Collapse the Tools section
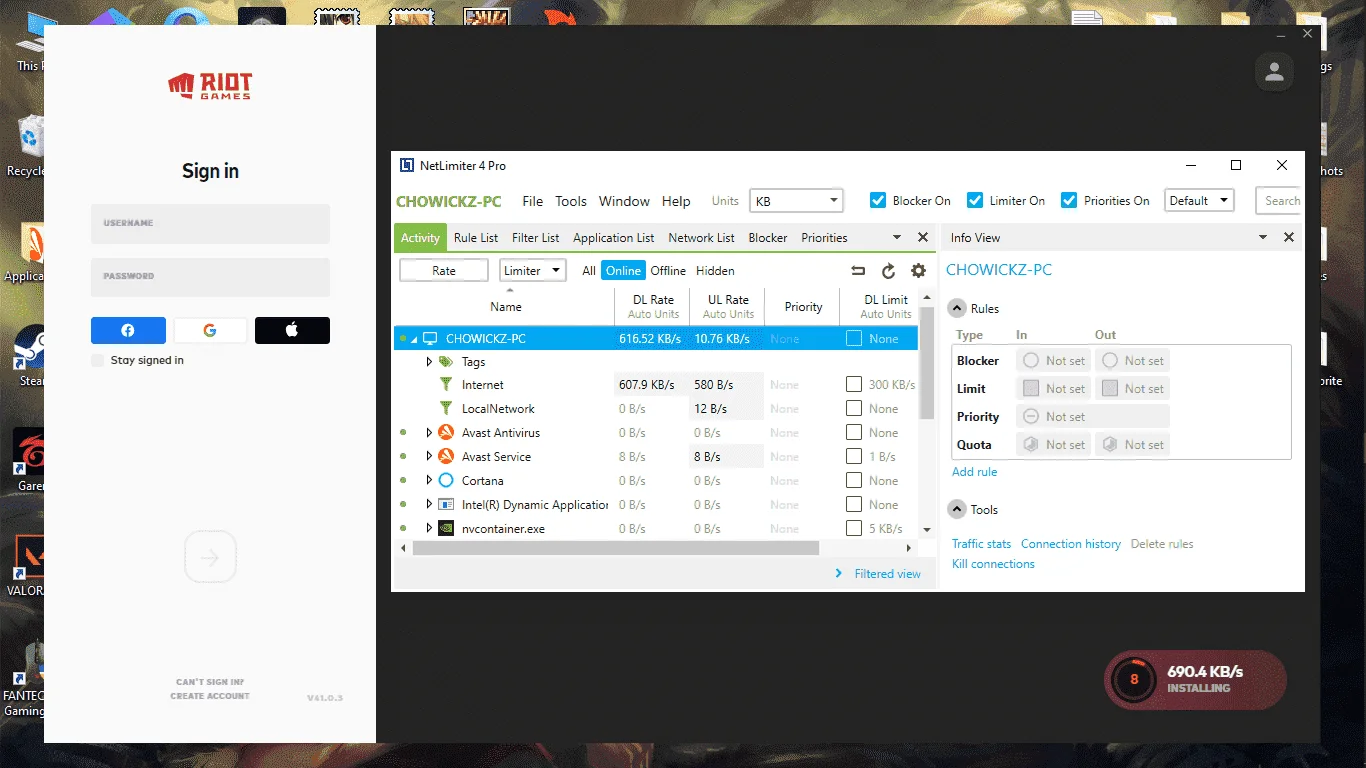This screenshot has height=768, width=1366. pyautogui.click(x=957, y=509)
